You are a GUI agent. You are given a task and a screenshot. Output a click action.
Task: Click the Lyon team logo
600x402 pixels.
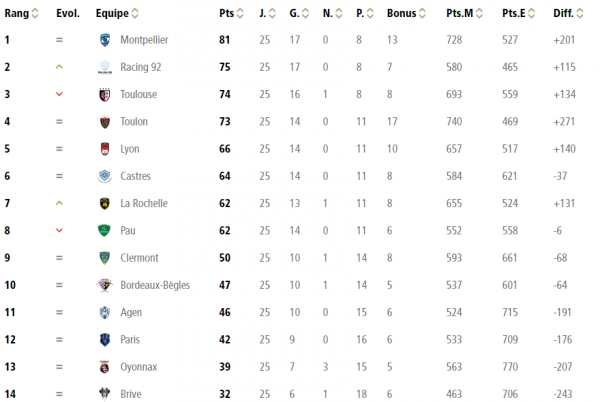click(104, 149)
